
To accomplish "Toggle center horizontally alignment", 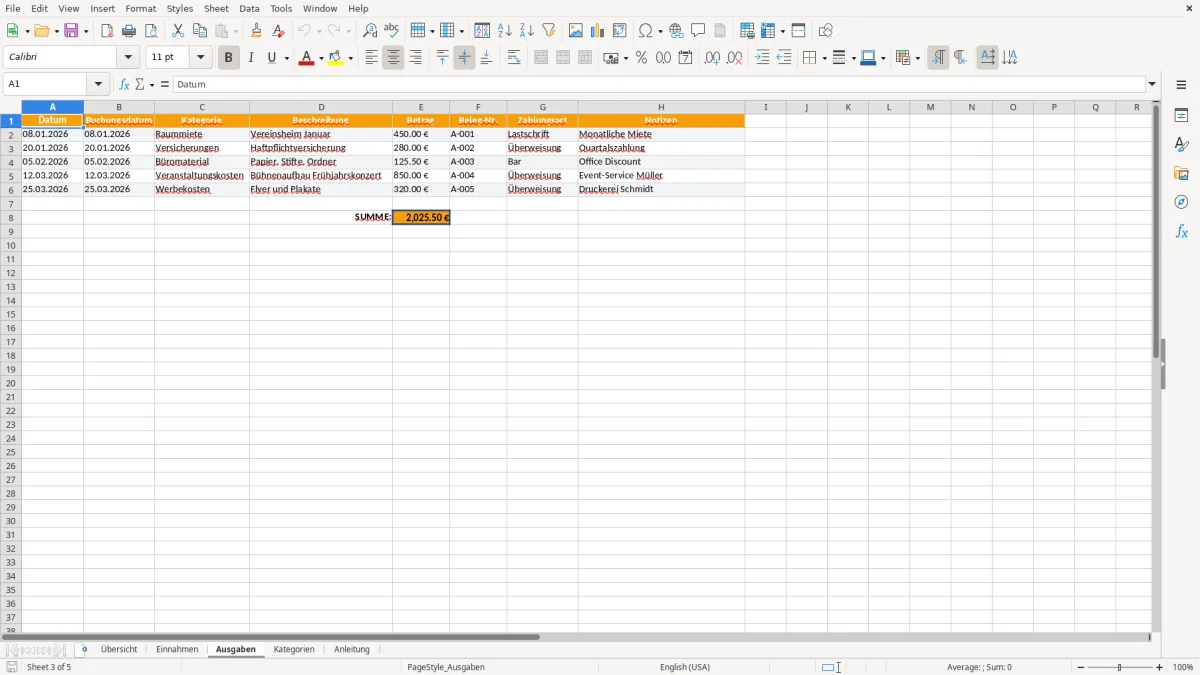I will [393, 58].
